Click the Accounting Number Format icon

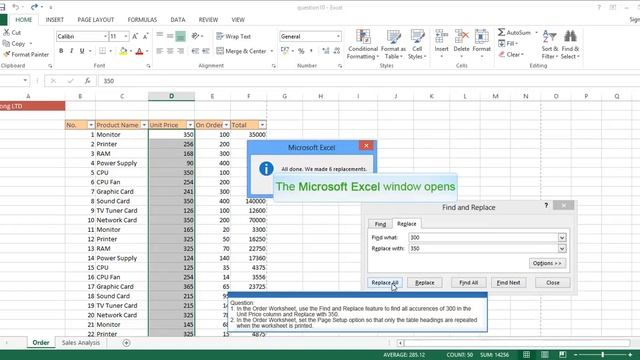coord(285,51)
